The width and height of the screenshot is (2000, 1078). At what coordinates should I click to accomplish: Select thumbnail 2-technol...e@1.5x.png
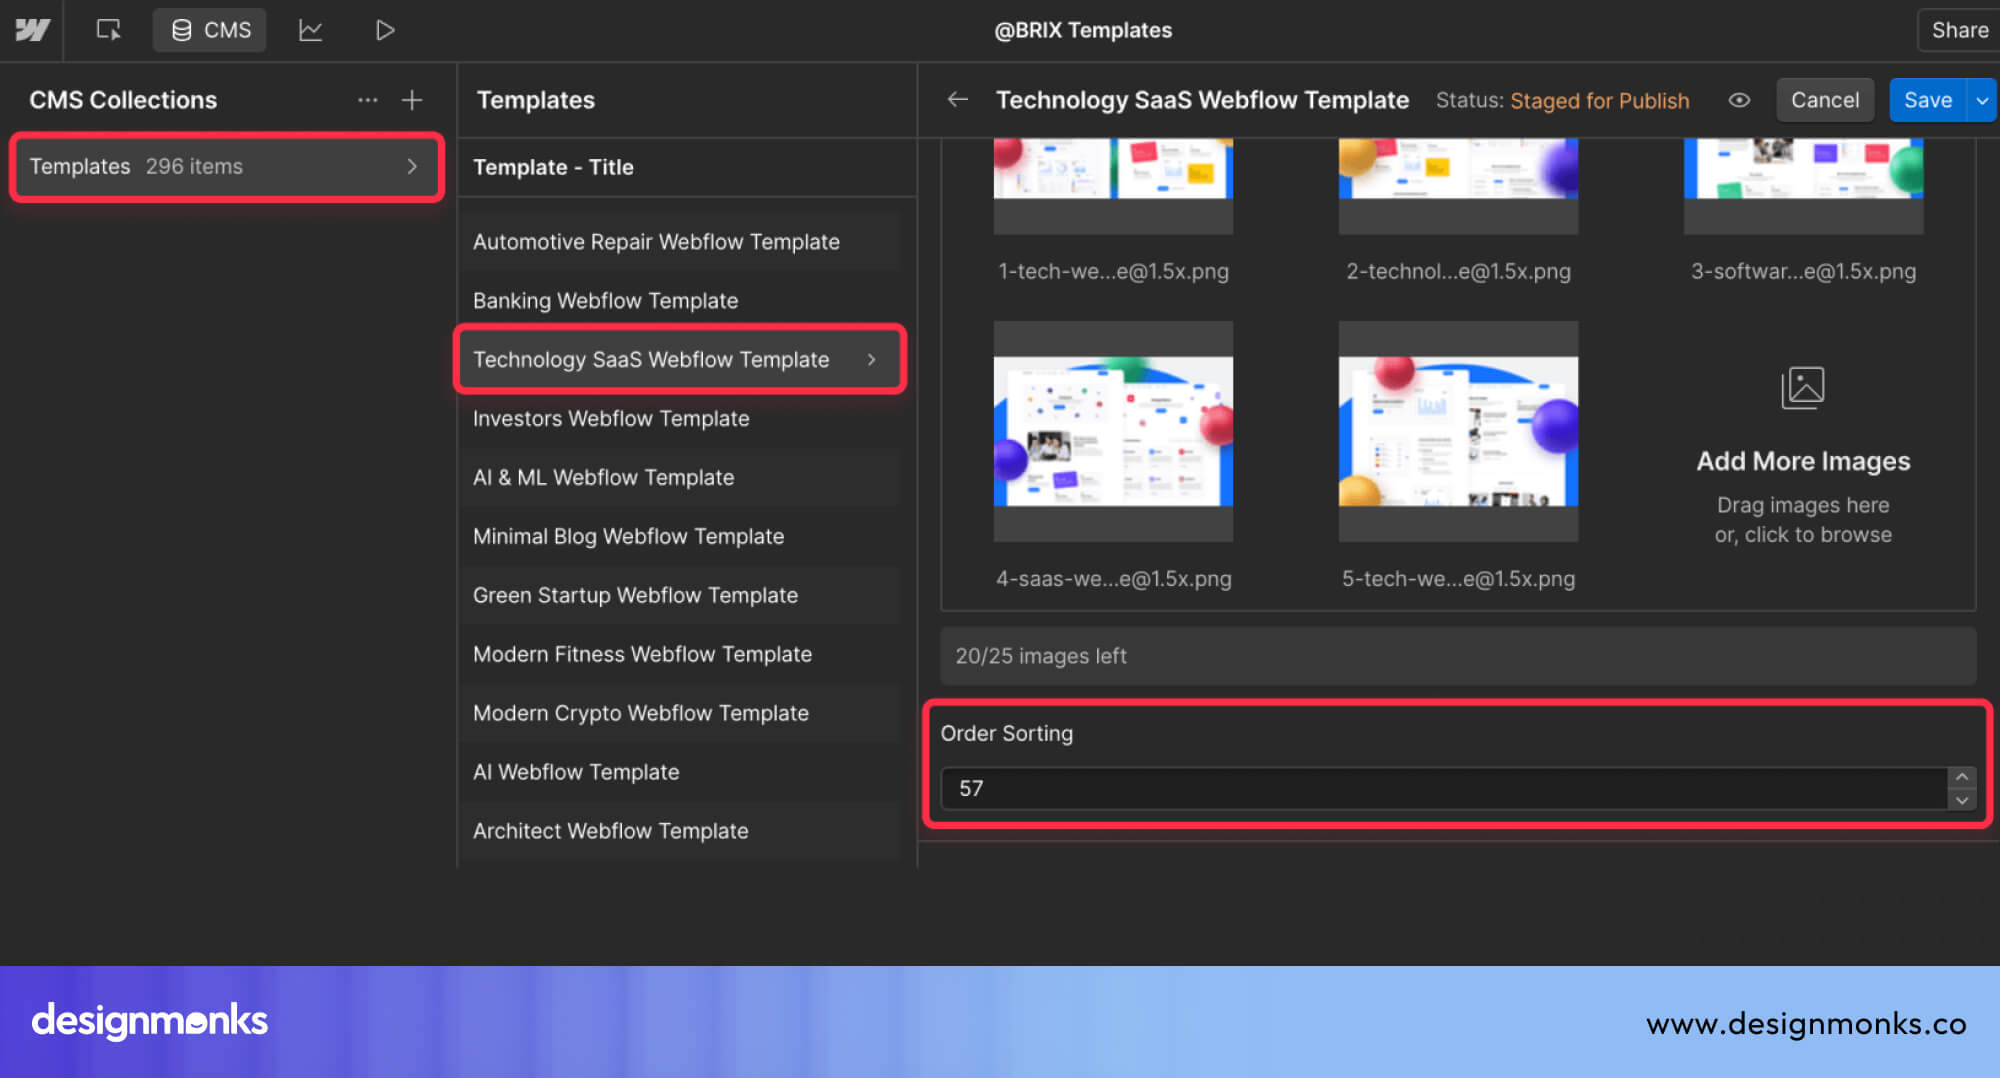pyautogui.click(x=1458, y=186)
